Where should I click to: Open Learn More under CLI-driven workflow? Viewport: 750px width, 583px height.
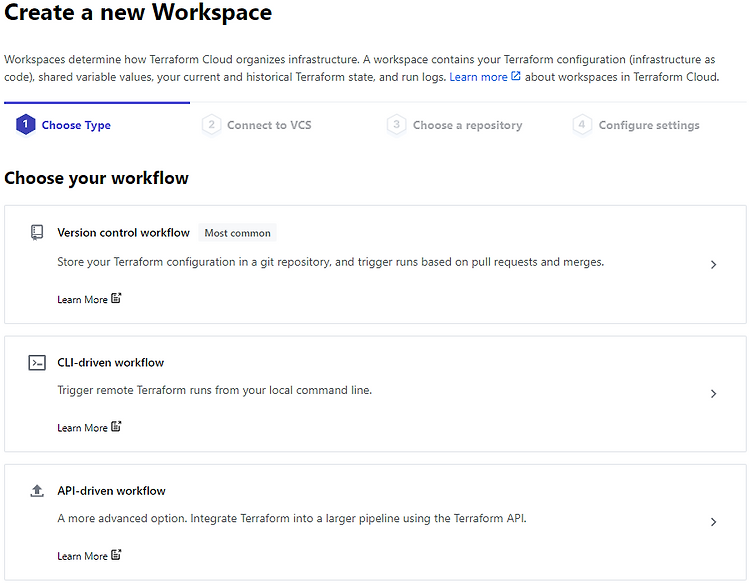(82, 428)
